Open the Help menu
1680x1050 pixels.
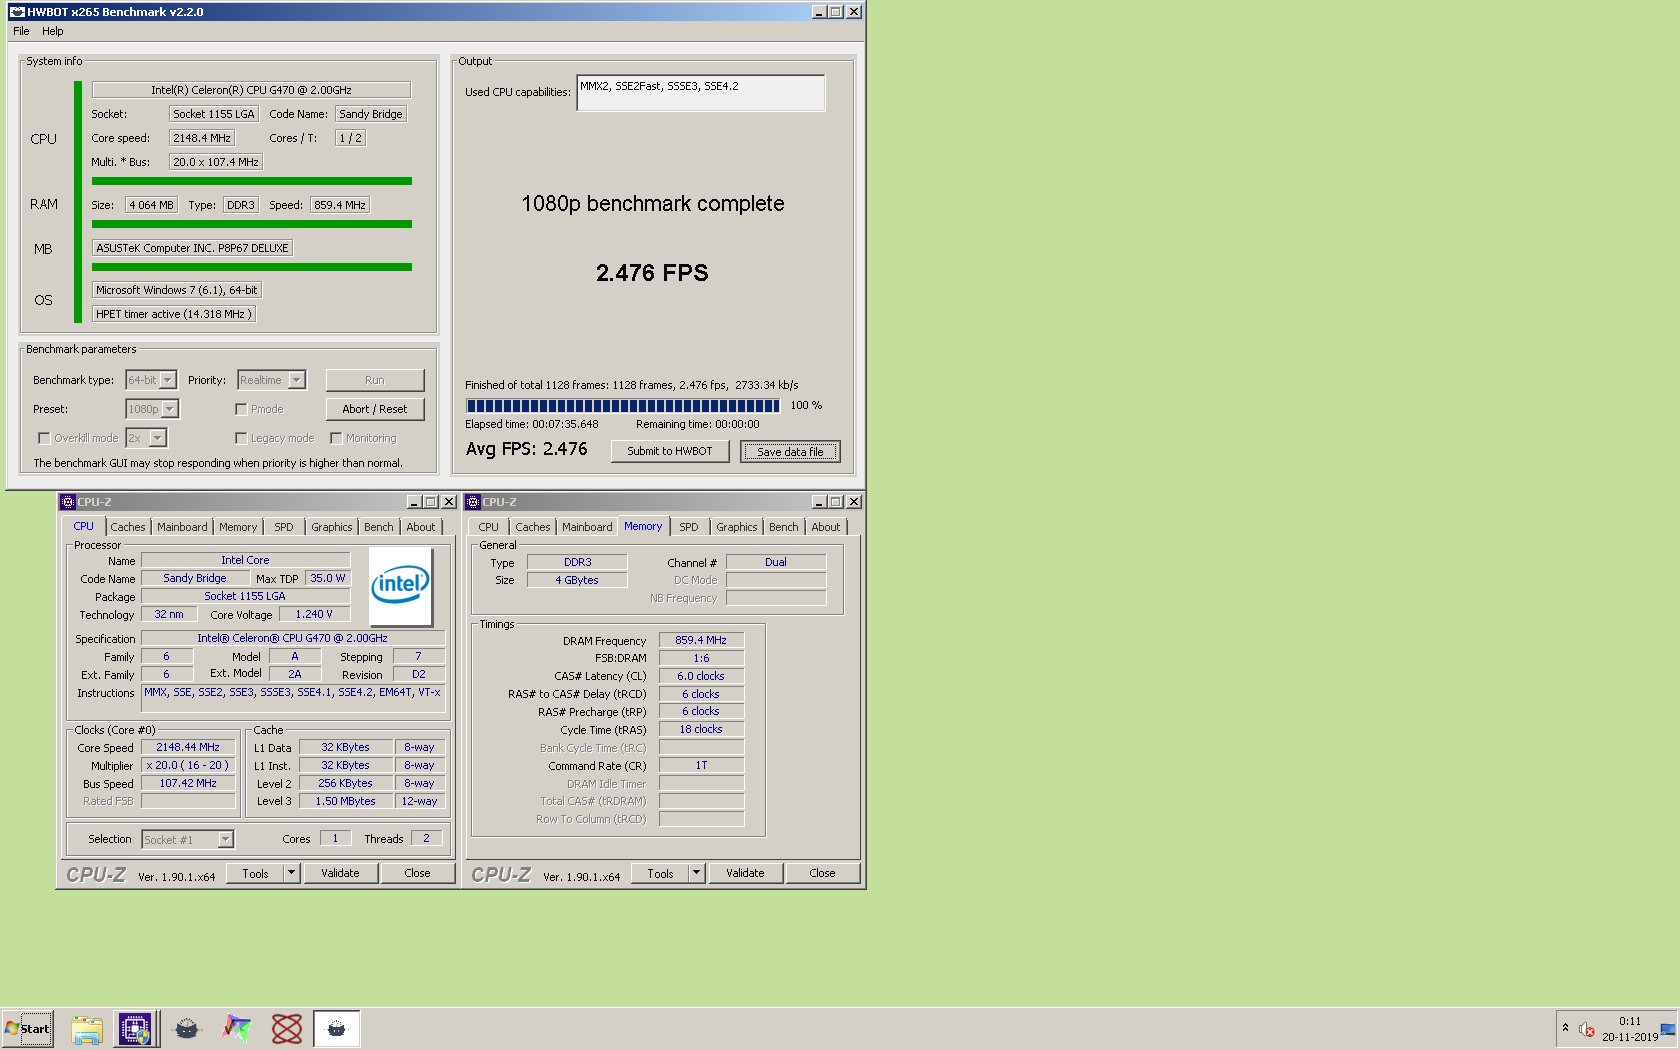coord(53,31)
